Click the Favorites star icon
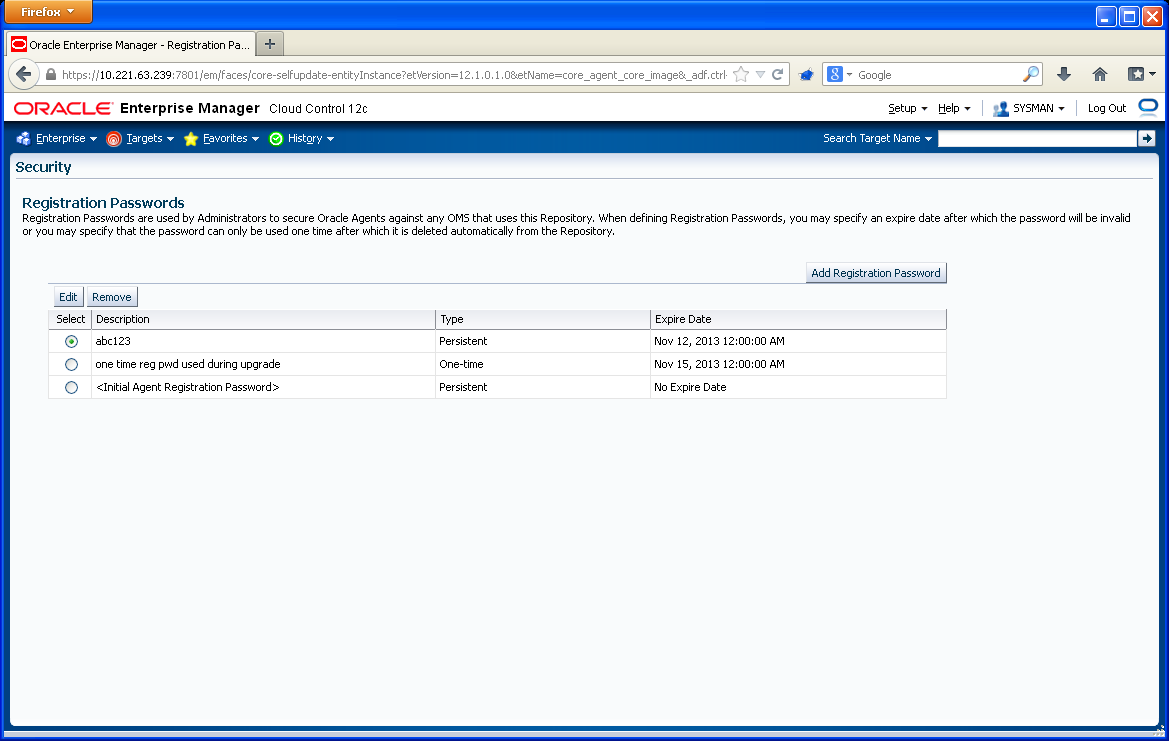Image resolution: width=1169 pixels, height=741 pixels. pyautogui.click(x=191, y=139)
